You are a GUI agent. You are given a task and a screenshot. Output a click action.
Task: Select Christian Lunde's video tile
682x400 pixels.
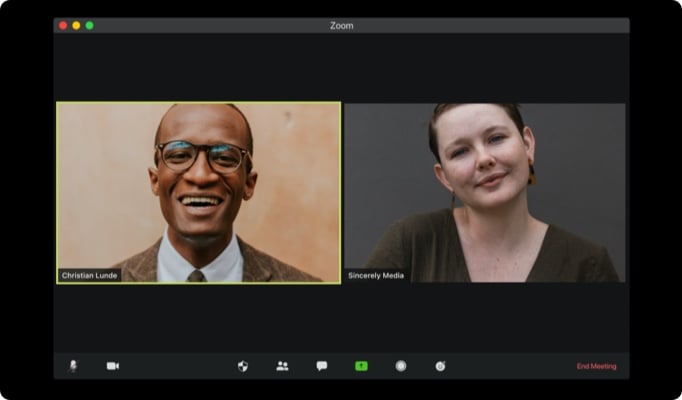199,193
